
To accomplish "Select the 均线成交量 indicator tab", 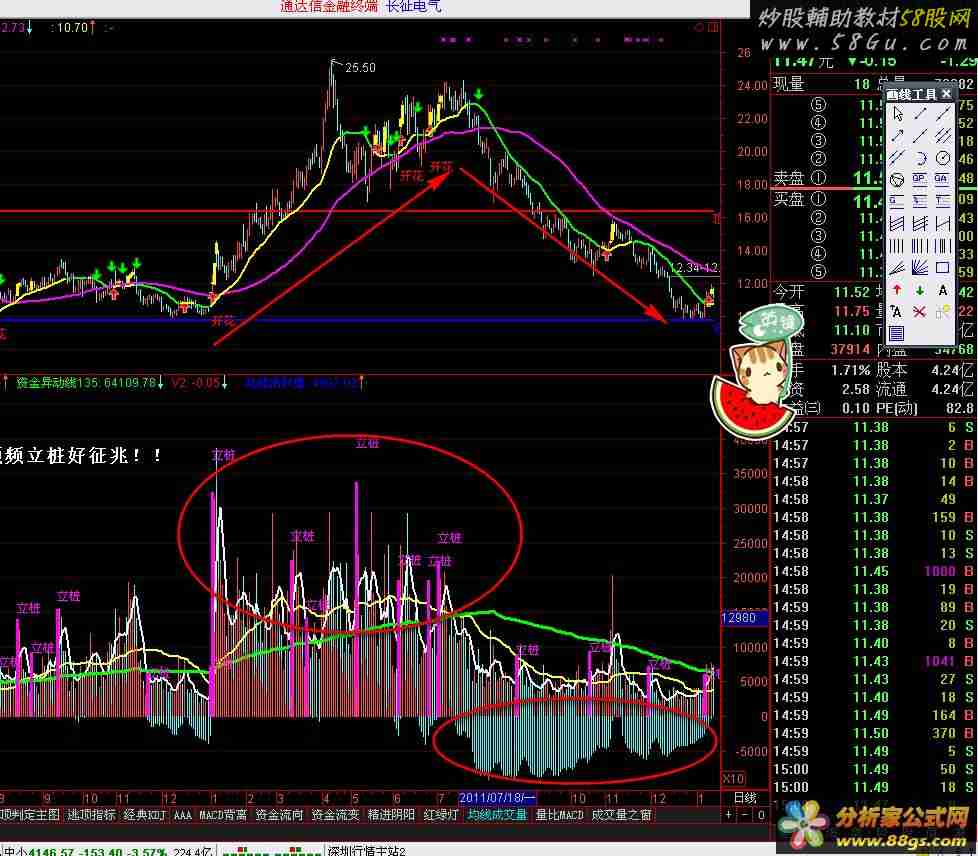I will 497,815.
